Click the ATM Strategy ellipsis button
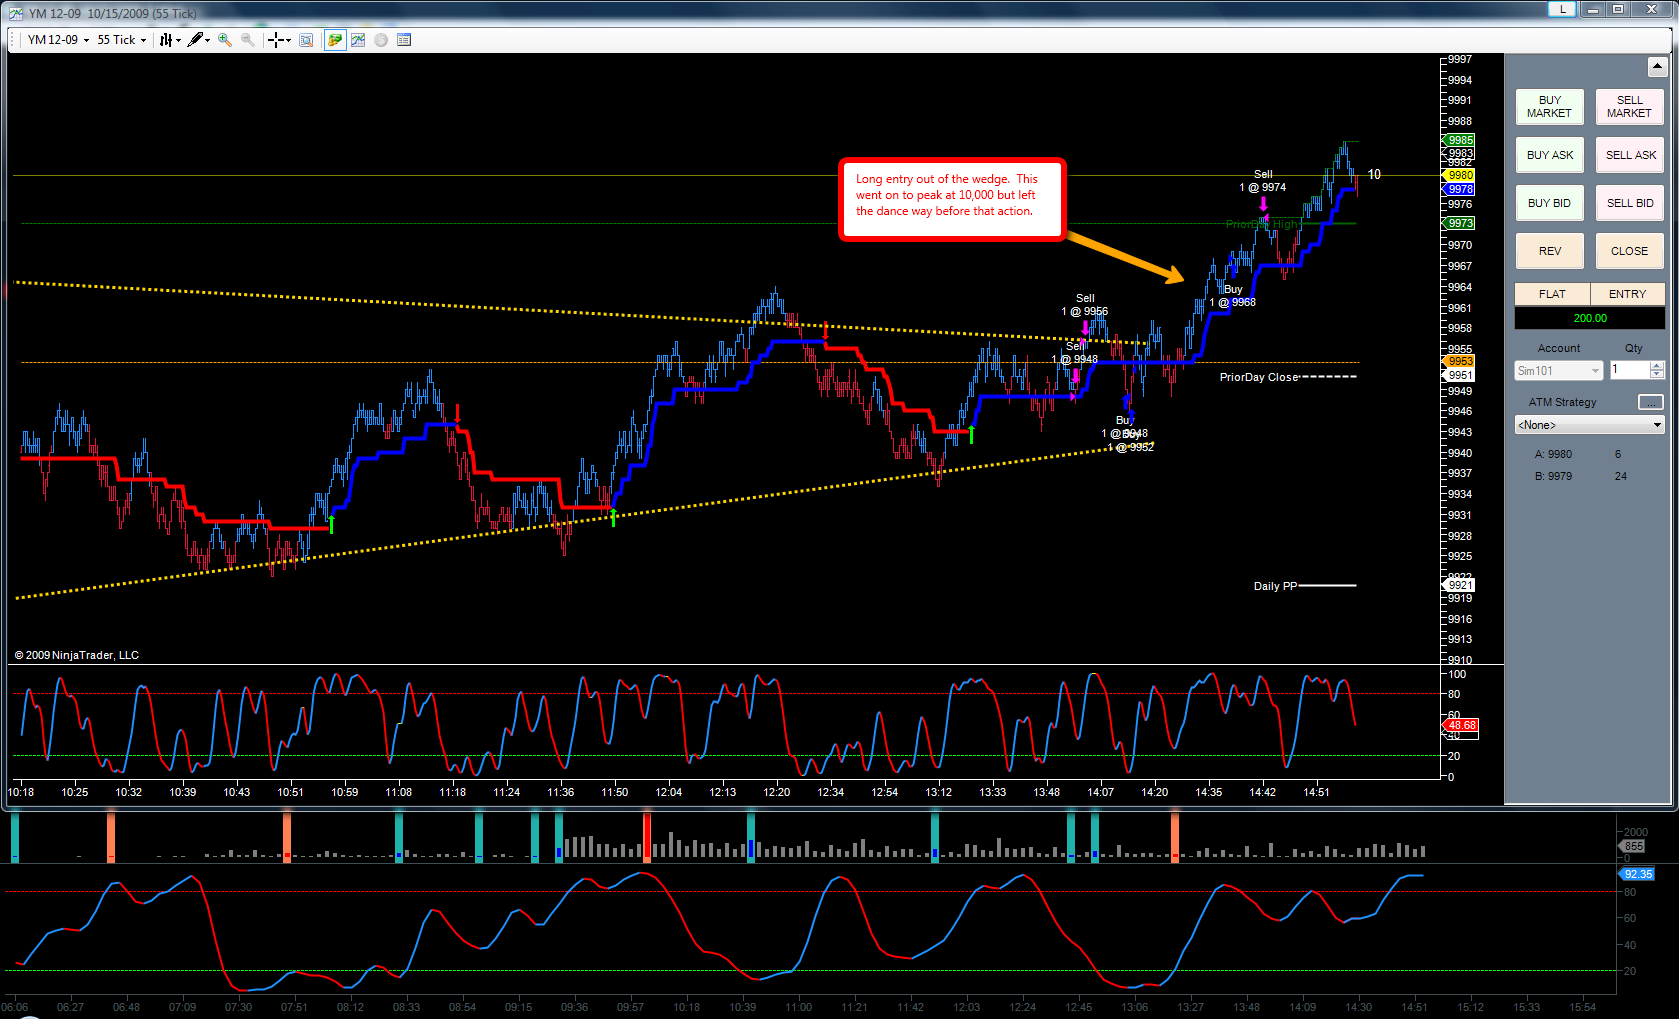1679x1019 pixels. coord(1650,402)
